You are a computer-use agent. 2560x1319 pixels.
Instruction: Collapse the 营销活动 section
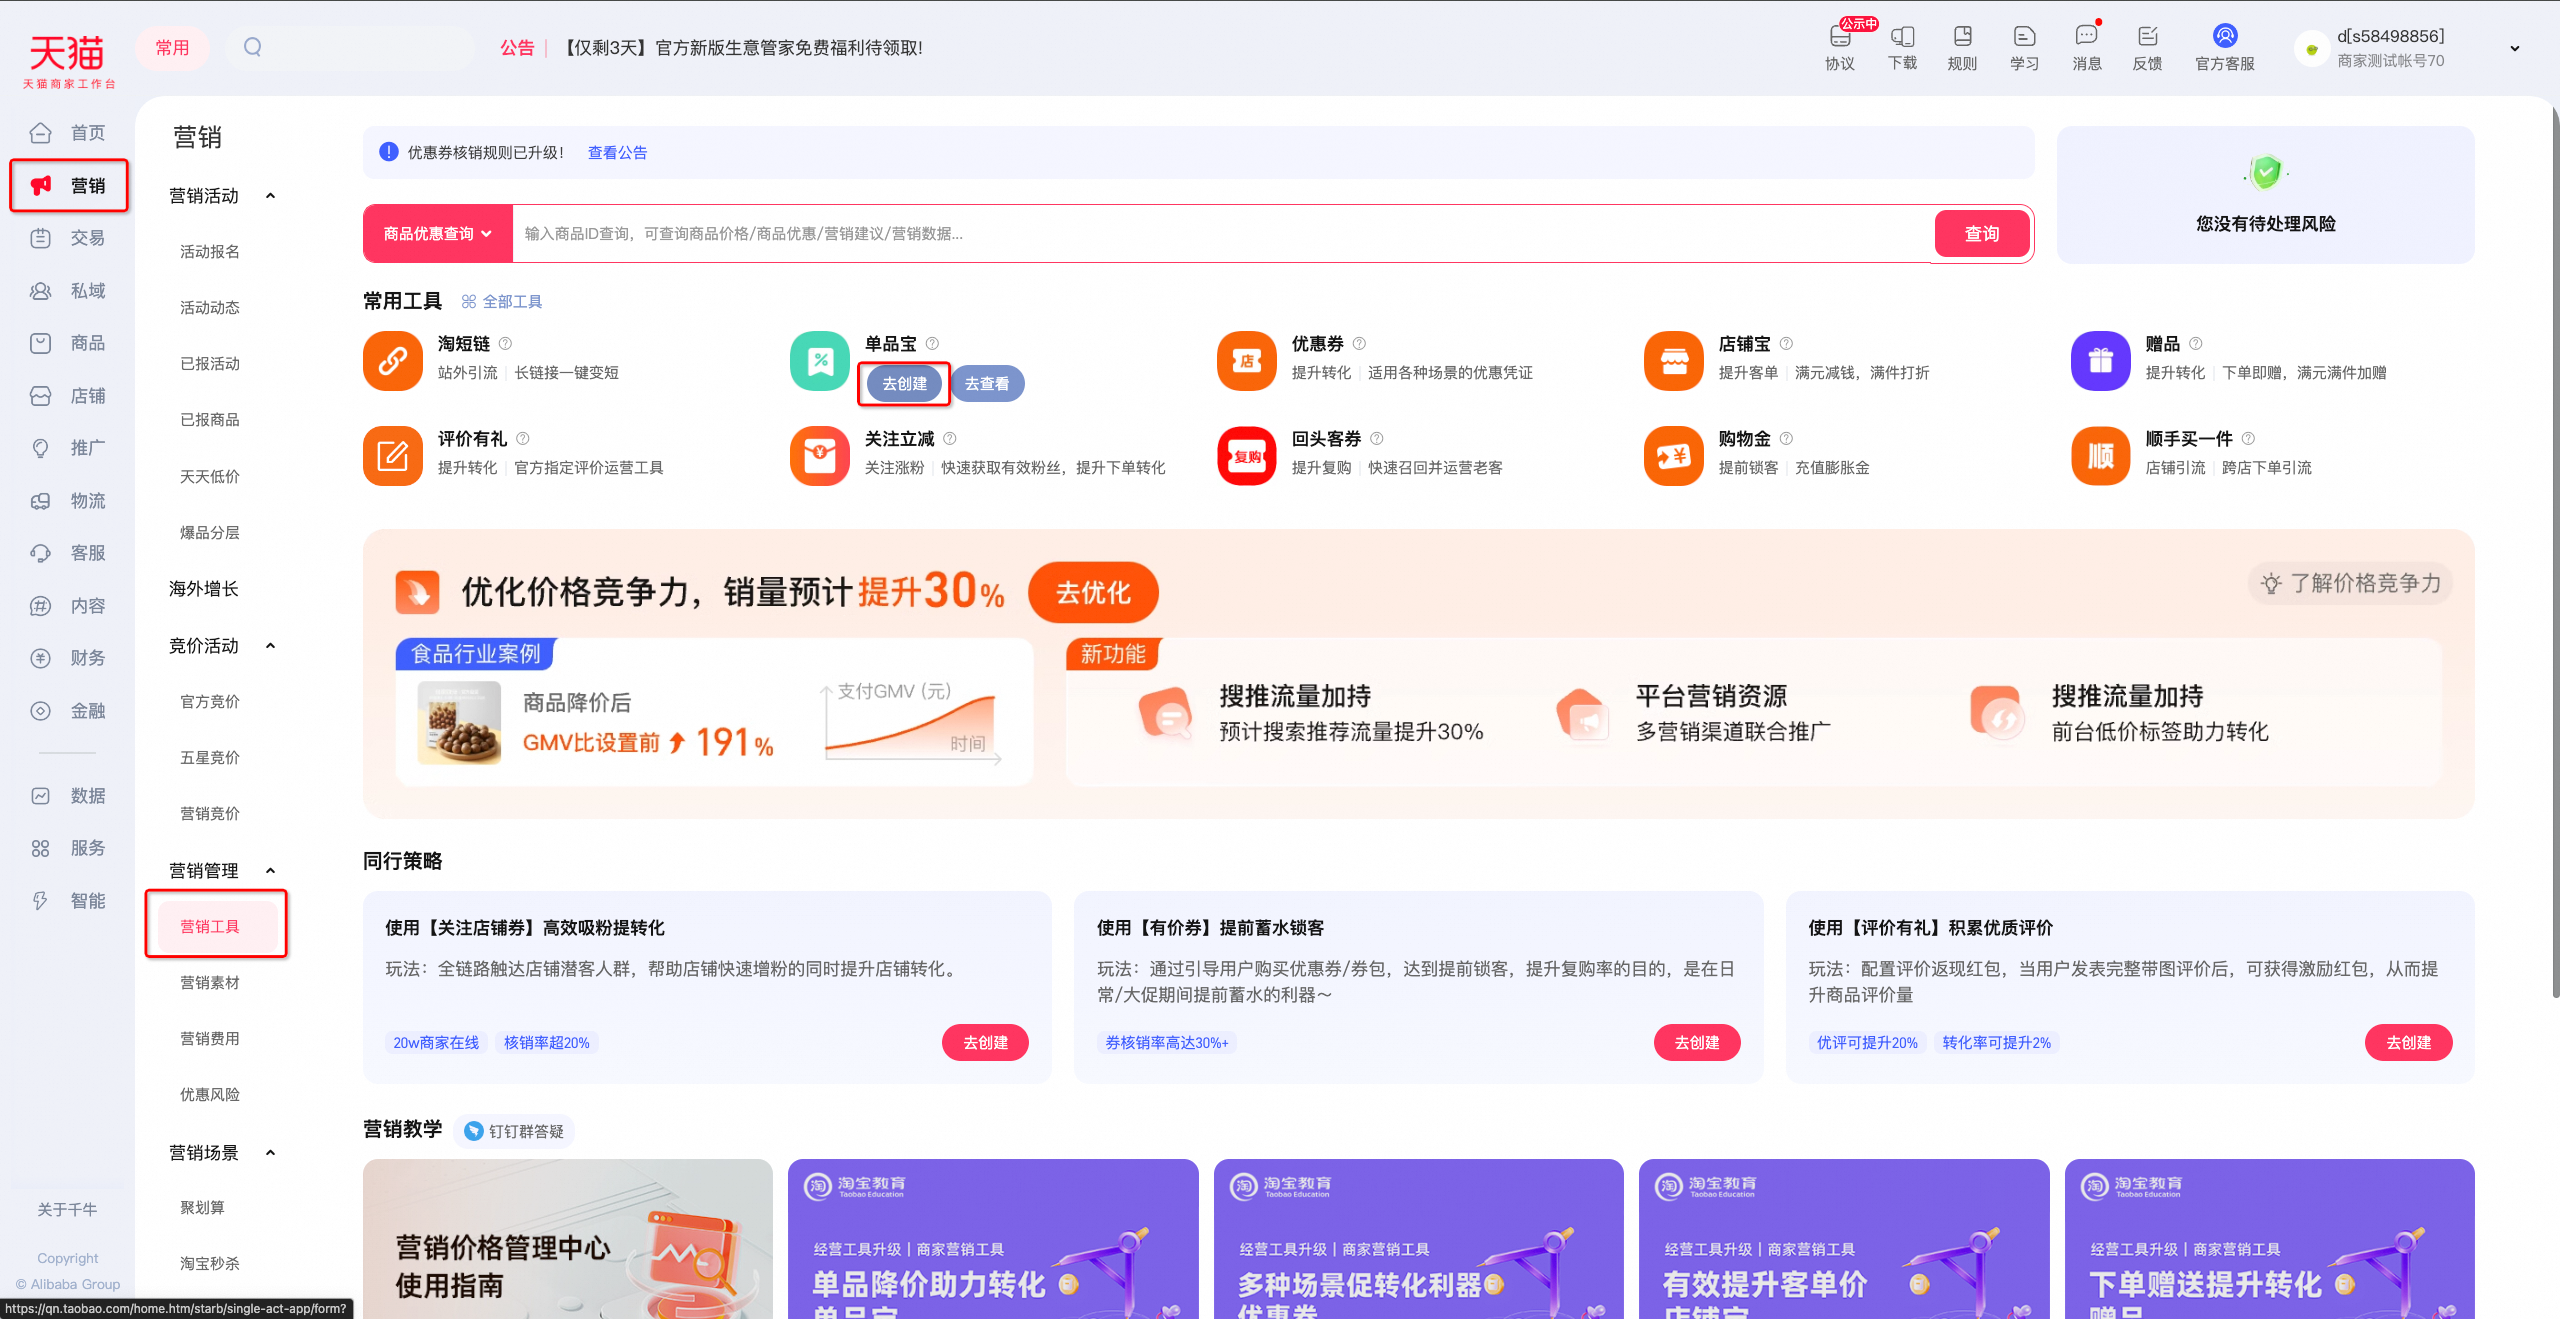click(270, 196)
